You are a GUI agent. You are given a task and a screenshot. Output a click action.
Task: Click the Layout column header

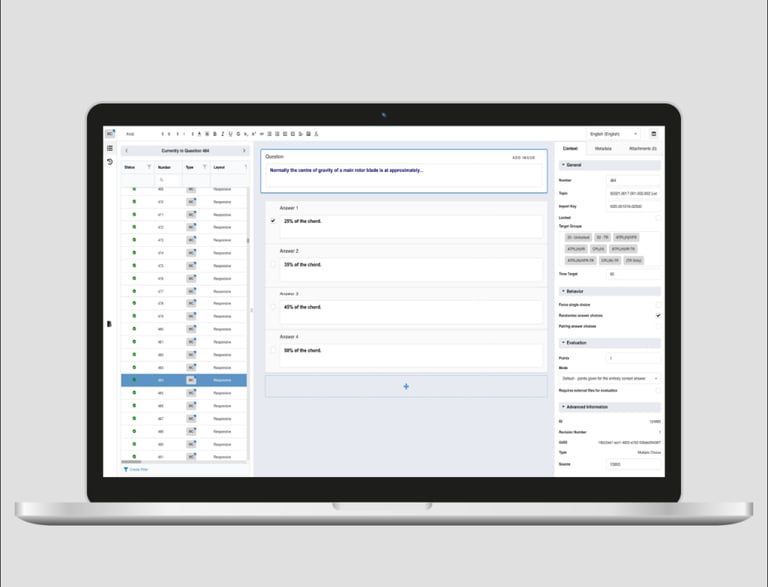[x=219, y=167]
